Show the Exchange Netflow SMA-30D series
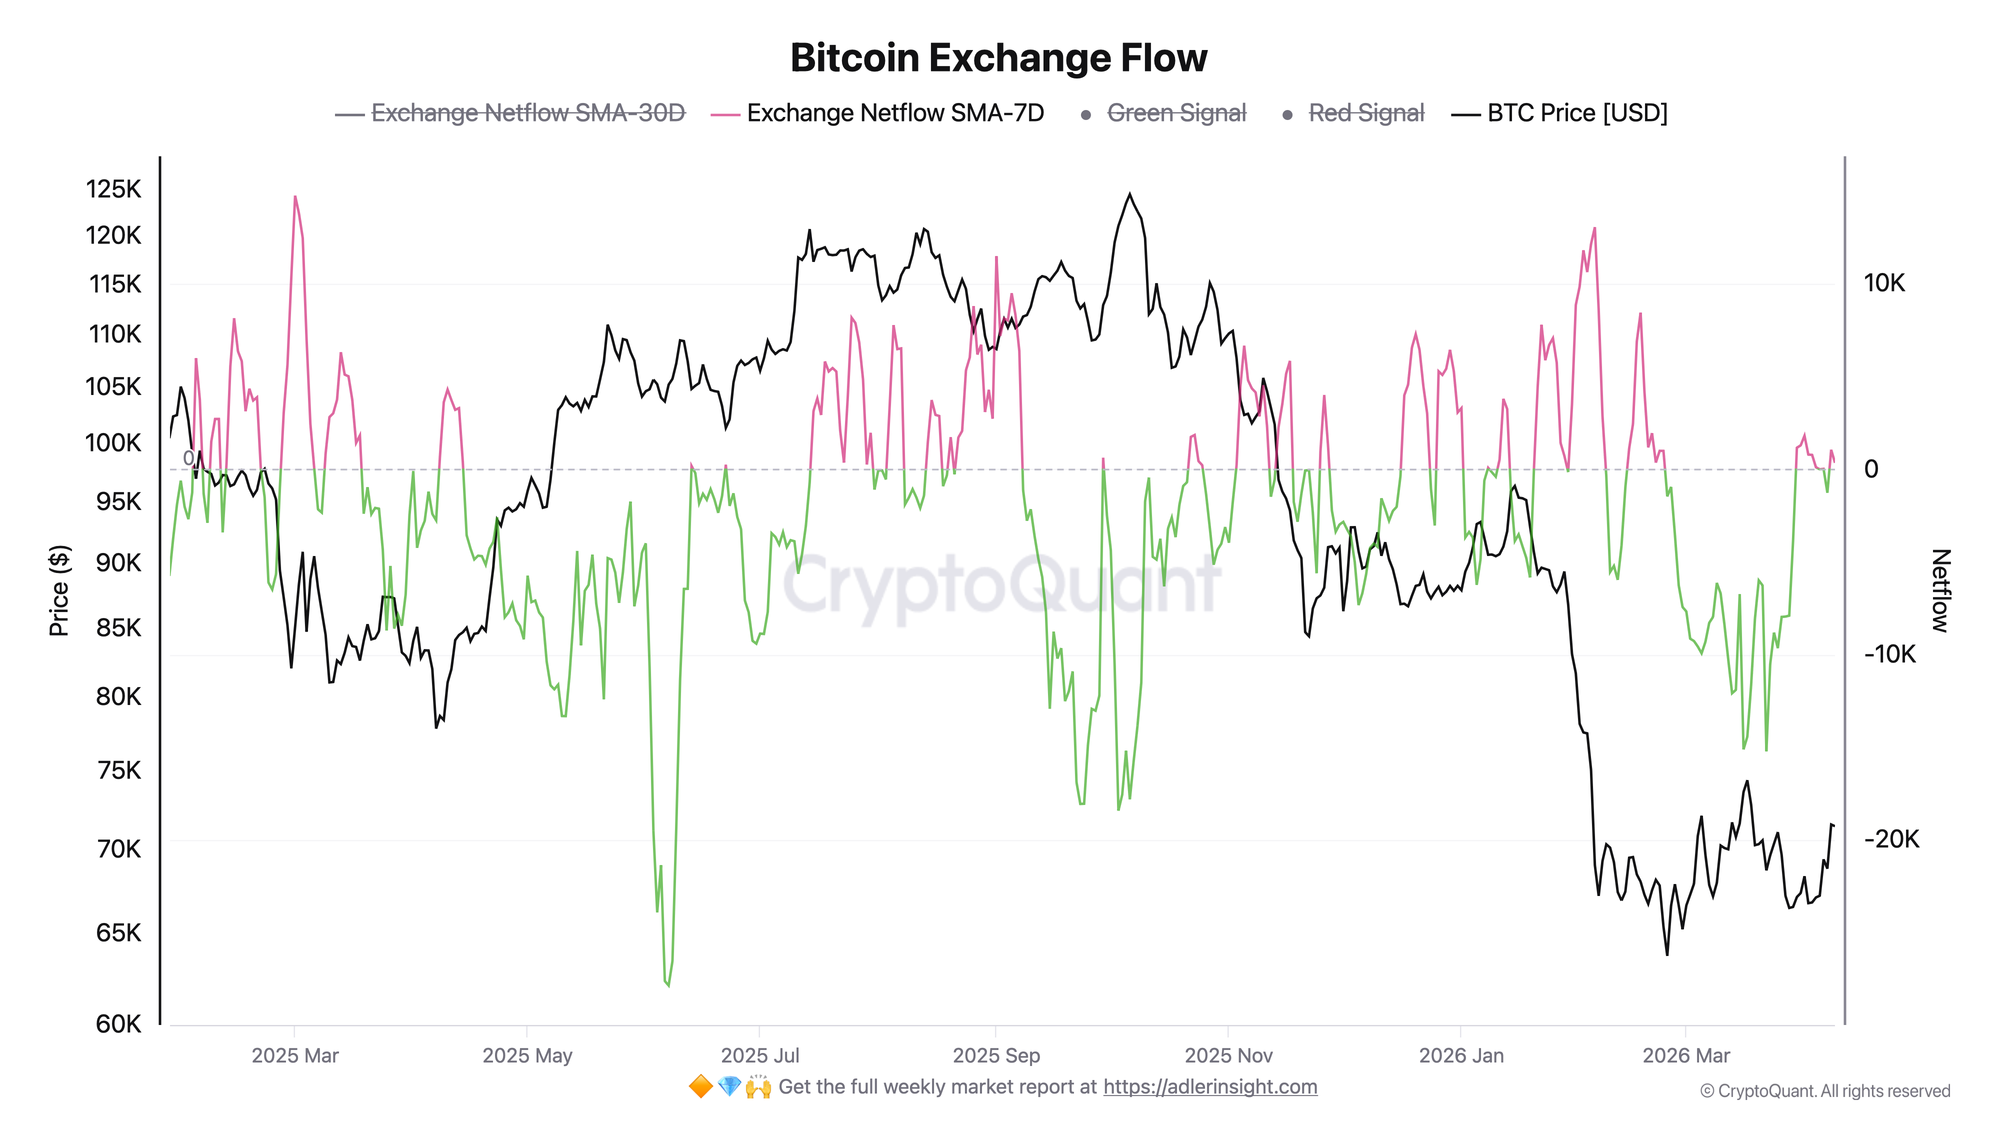The image size is (2000, 1125). (x=528, y=114)
